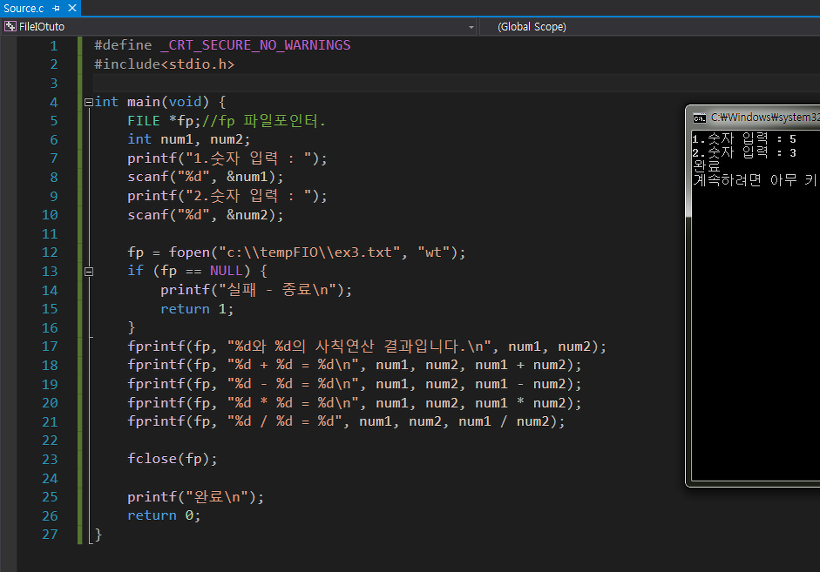The image size is (820, 572).
Task: Click line number 17 in the gutter
Action: tap(50, 347)
